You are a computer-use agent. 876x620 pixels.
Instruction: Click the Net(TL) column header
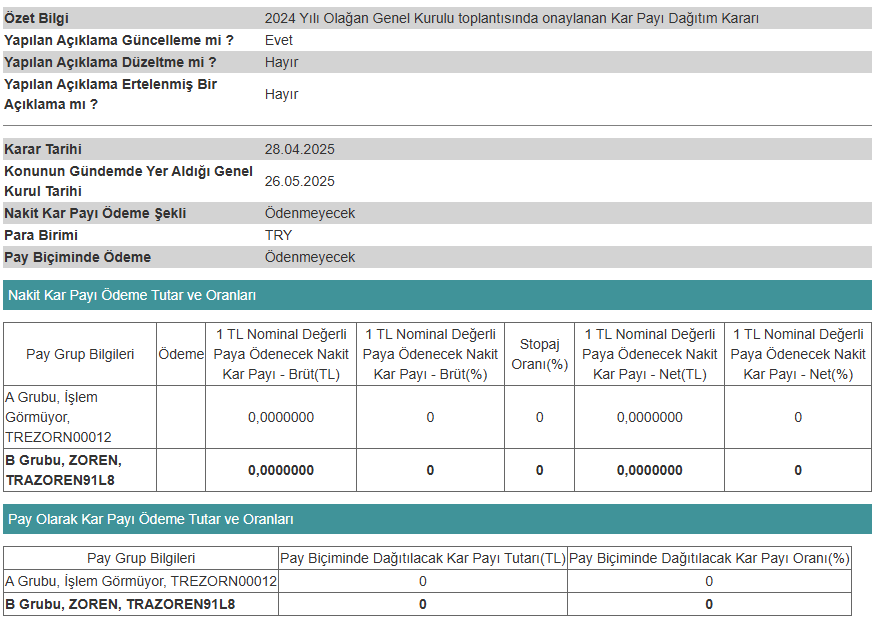click(x=649, y=354)
